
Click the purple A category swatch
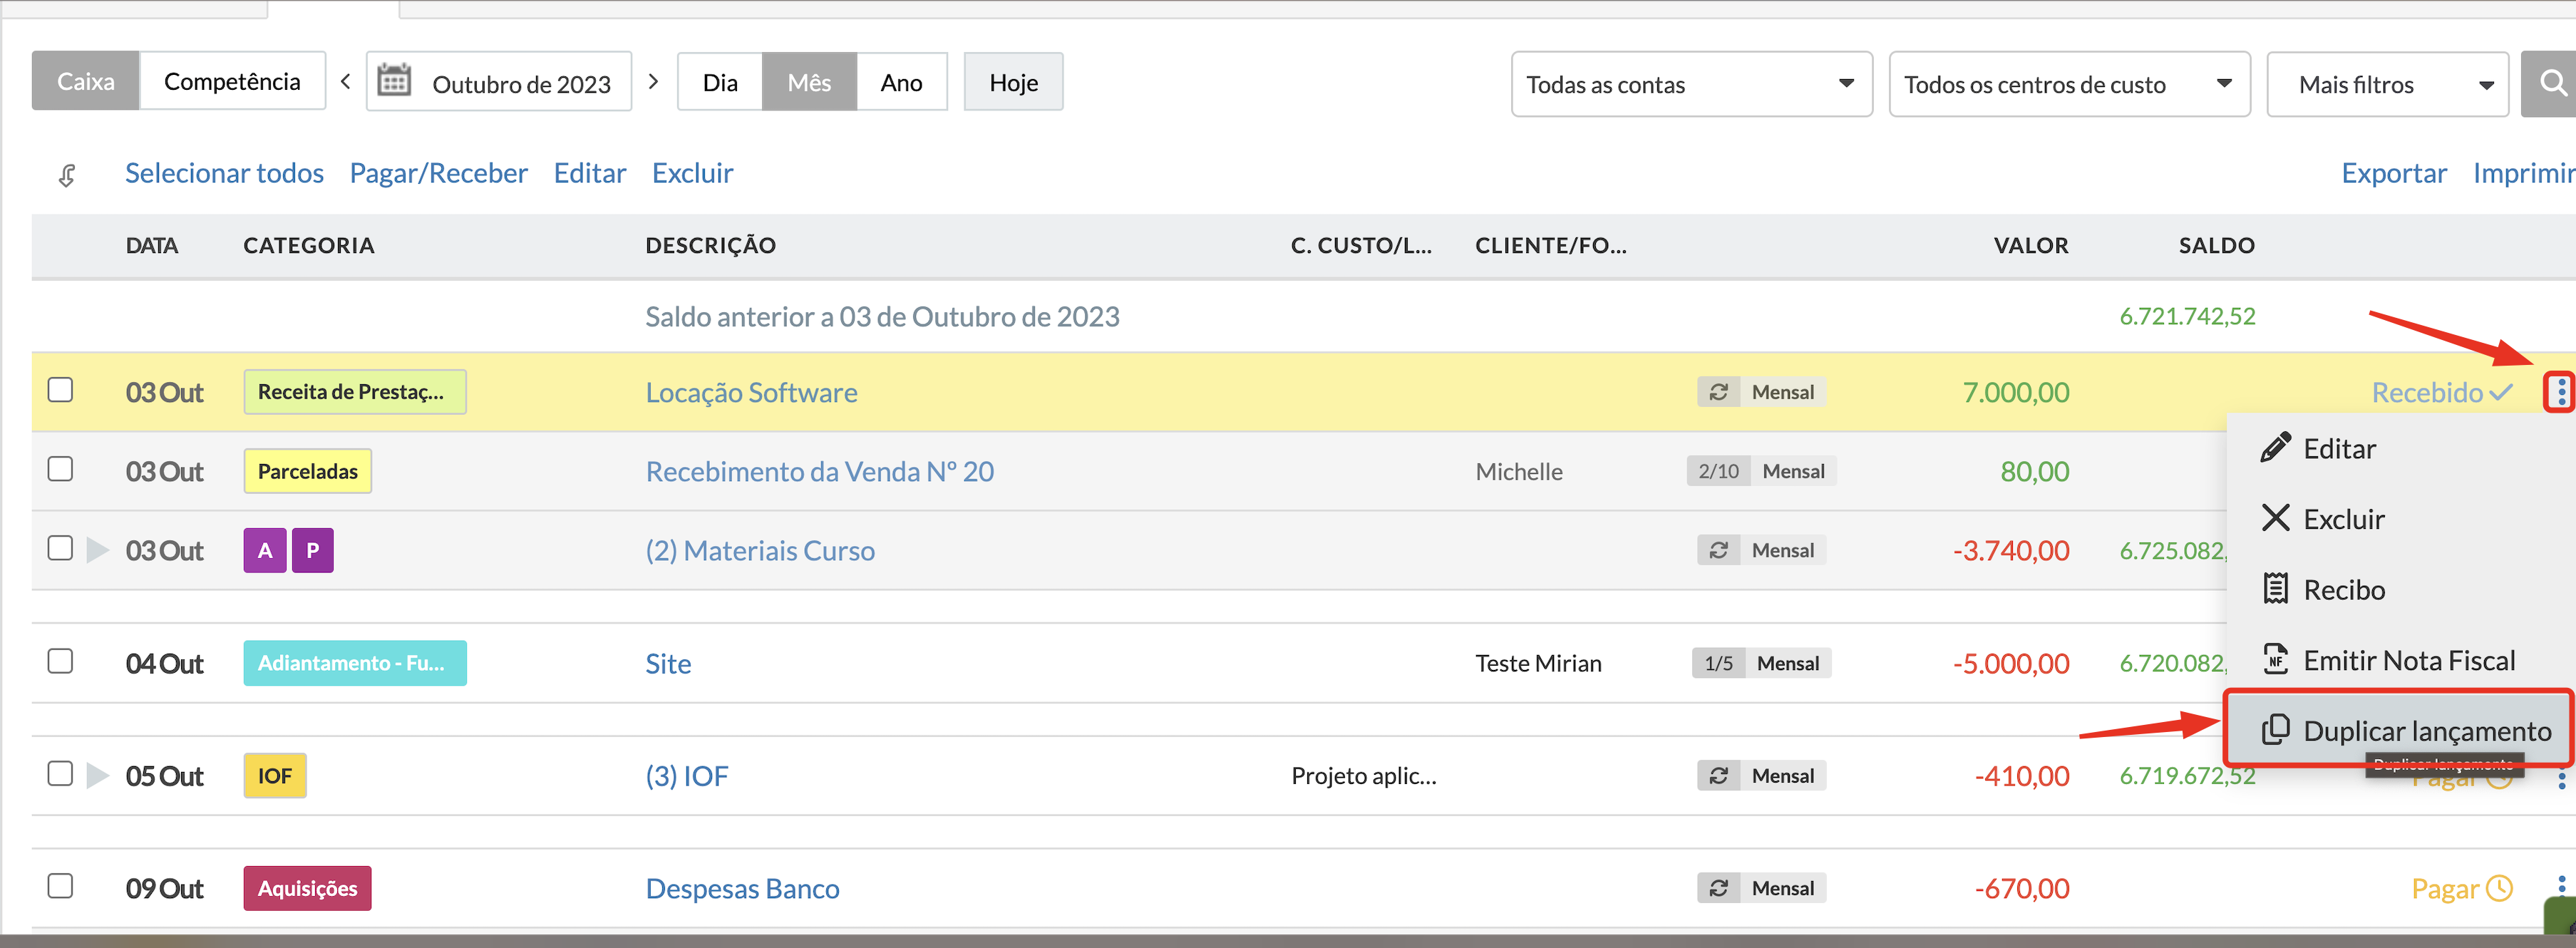tap(265, 550)
